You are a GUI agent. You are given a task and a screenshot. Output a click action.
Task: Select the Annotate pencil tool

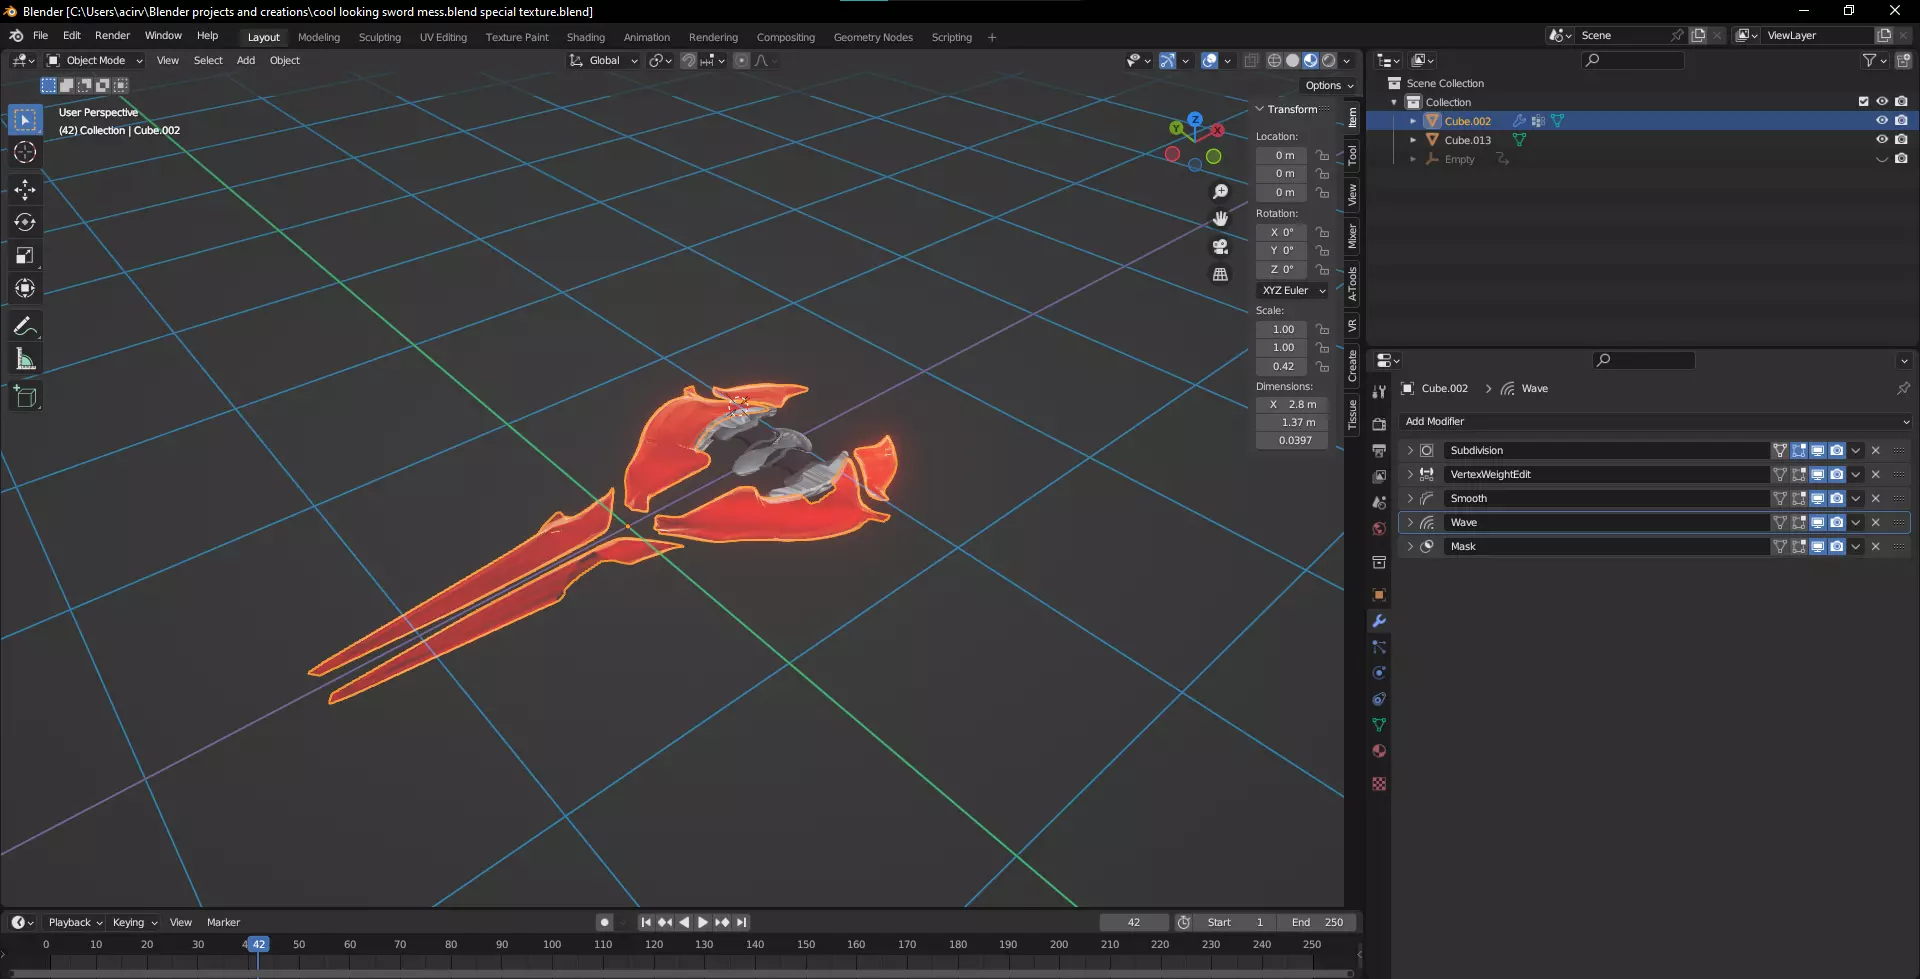[25, 326]
